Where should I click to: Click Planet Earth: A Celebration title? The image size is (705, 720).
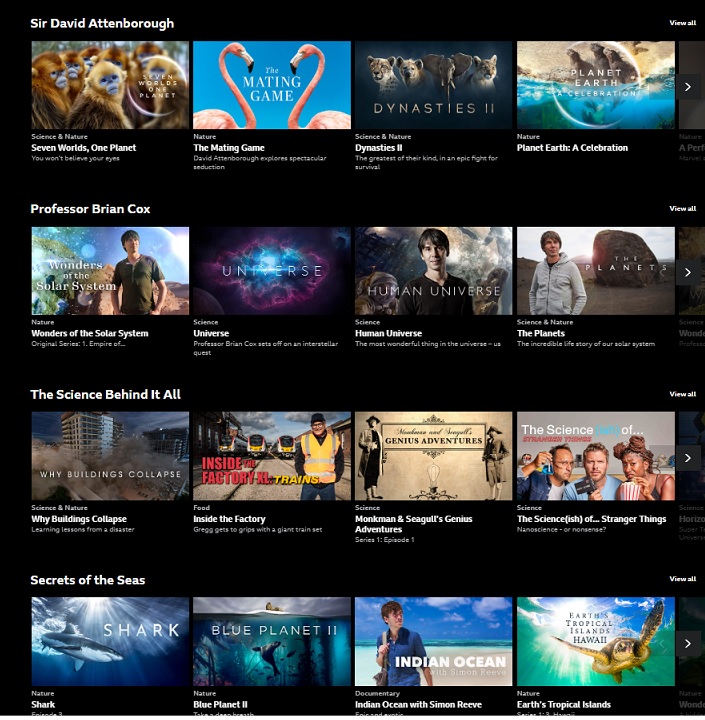coord(572,148)
